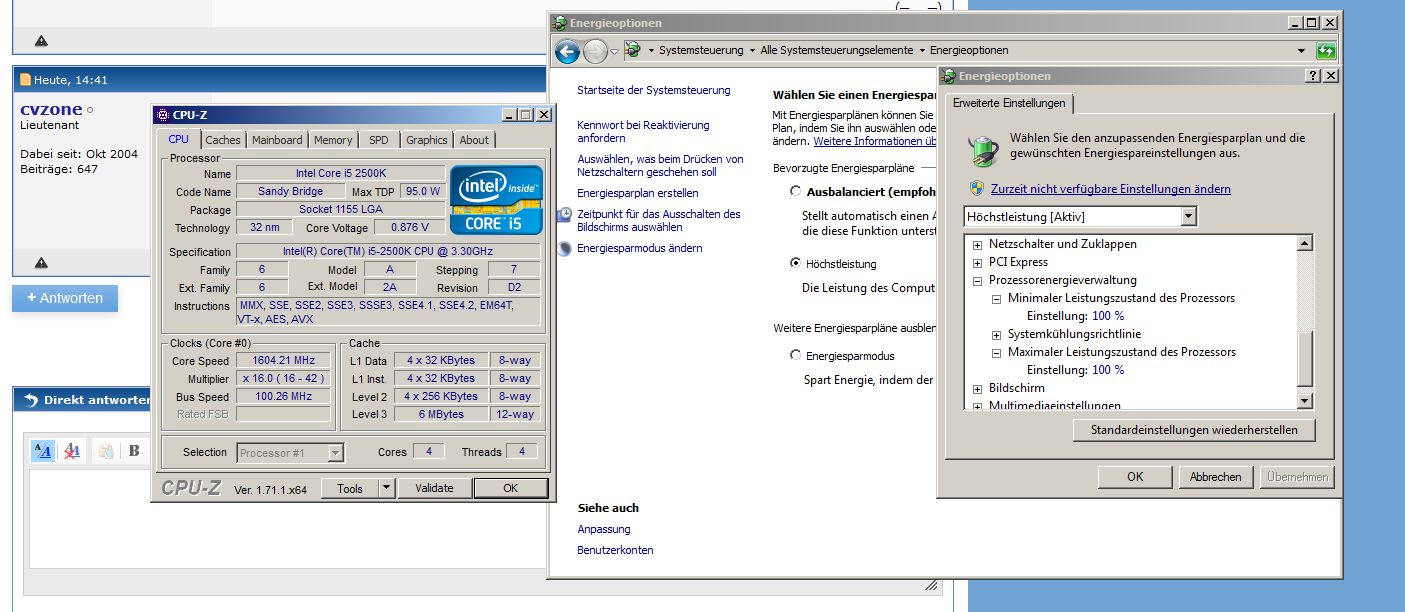Switch to the SPD tab
1405x612 pixels.
tap(379, 140)
